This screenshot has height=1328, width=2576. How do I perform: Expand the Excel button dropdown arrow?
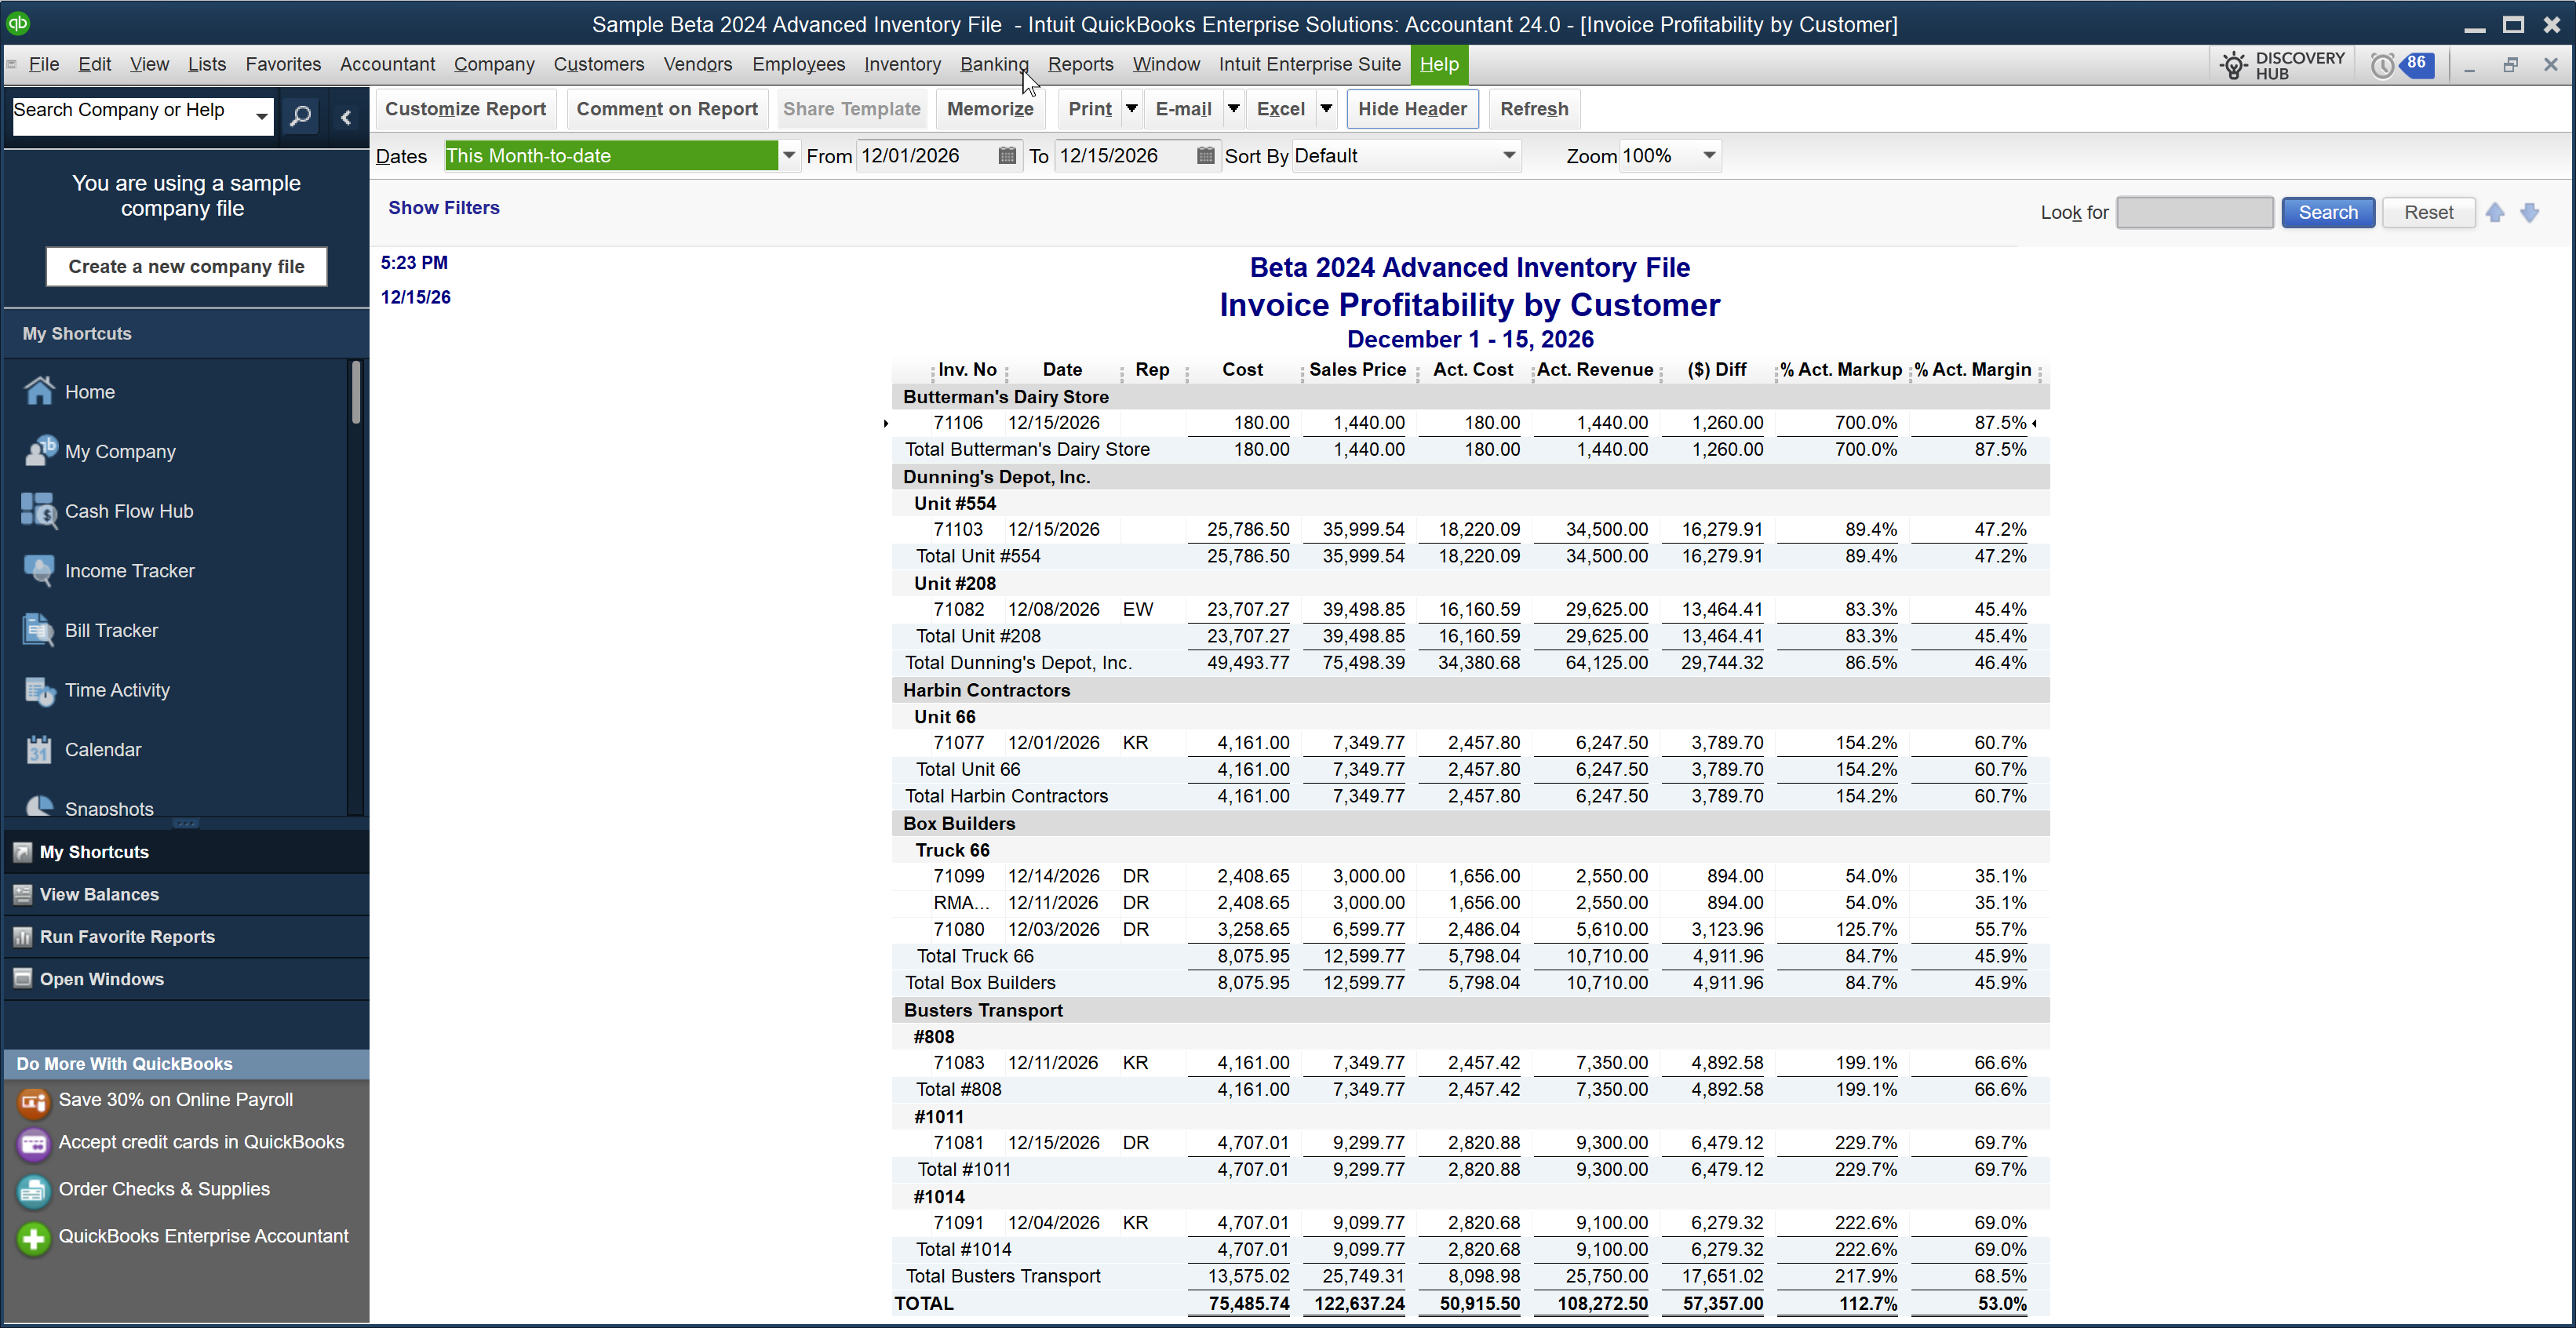pyautogui.click(x=1326, y=109)
